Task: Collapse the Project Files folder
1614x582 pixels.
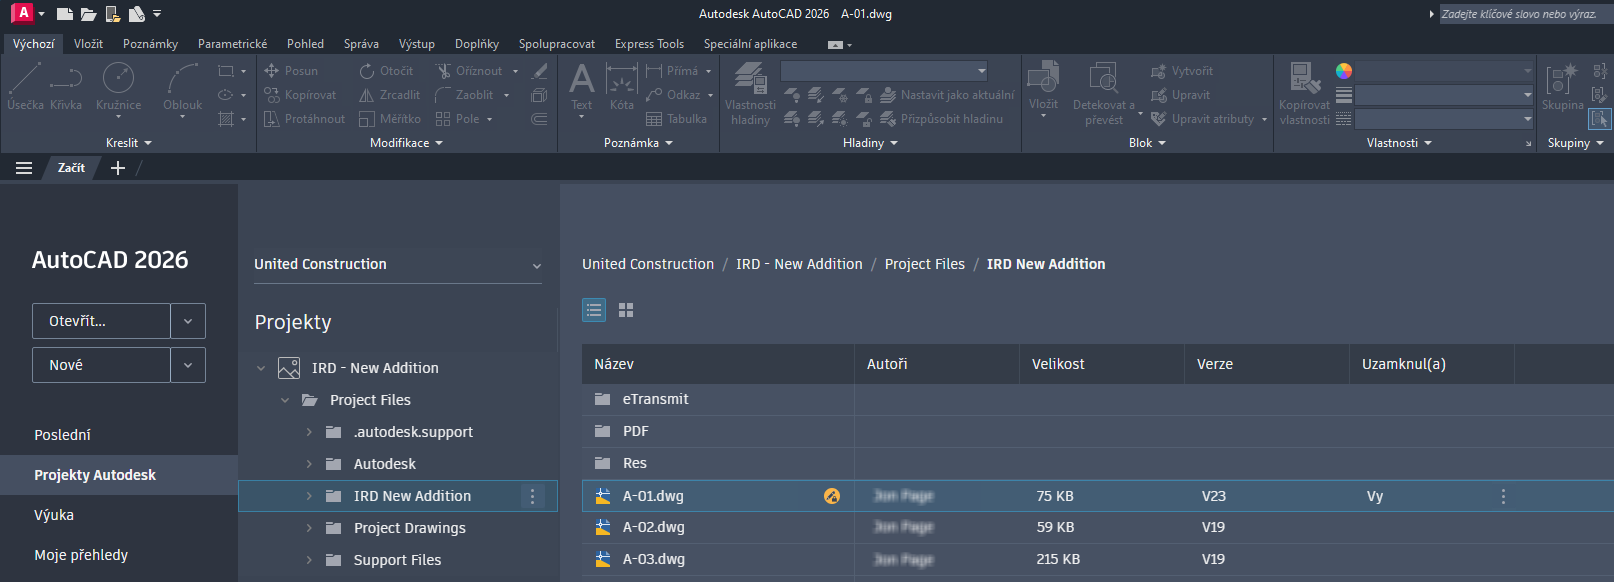Action: click(x=285, y=400)
